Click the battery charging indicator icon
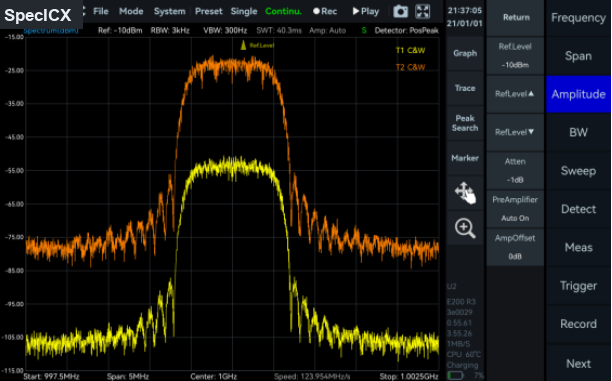 (455, 376)
